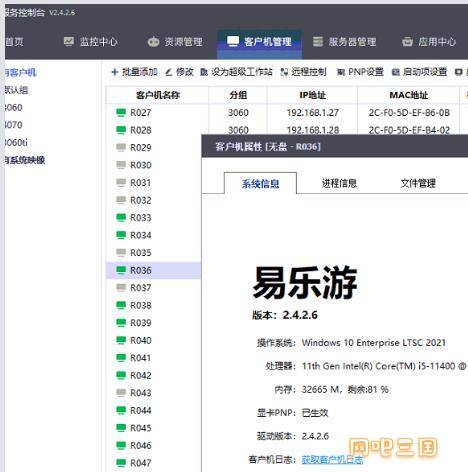Select 所有系统映像 in sidebar
The image size is (468, 472).
(x=25, y=160)
